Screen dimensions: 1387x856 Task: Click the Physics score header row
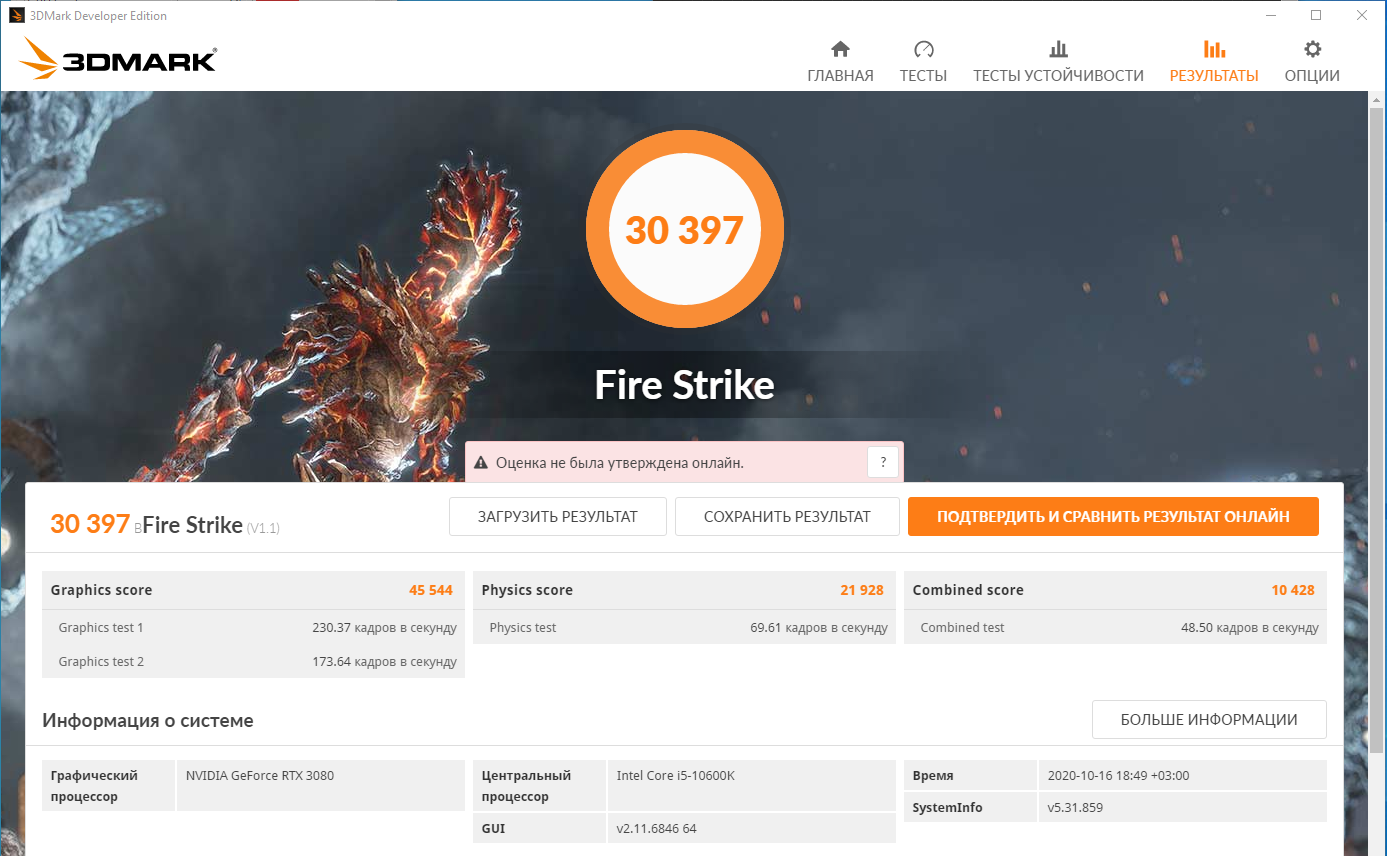683,590
